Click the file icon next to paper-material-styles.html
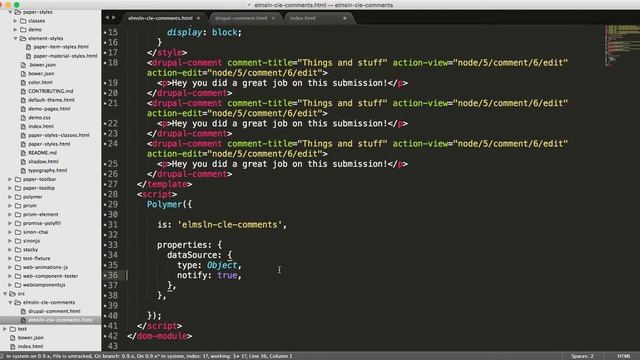640x360 pixels. tap(29, 56)
